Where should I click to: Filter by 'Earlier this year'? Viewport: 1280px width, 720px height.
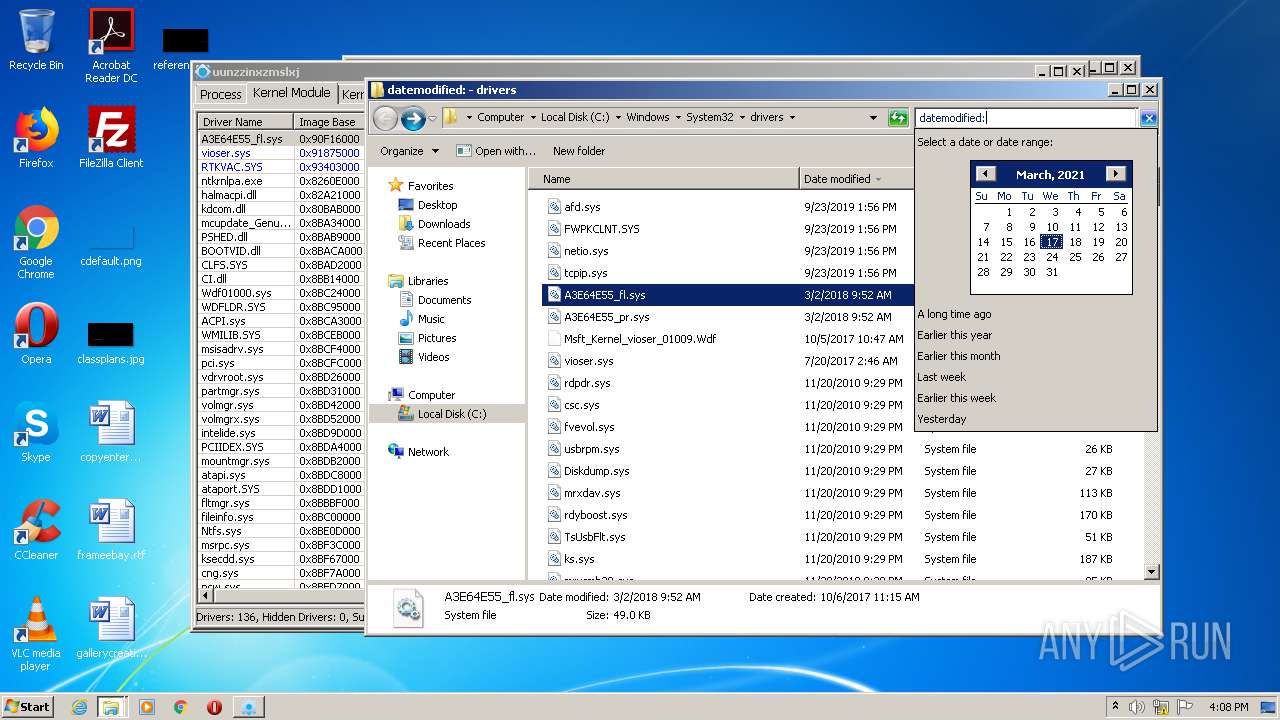pos(954,335)
